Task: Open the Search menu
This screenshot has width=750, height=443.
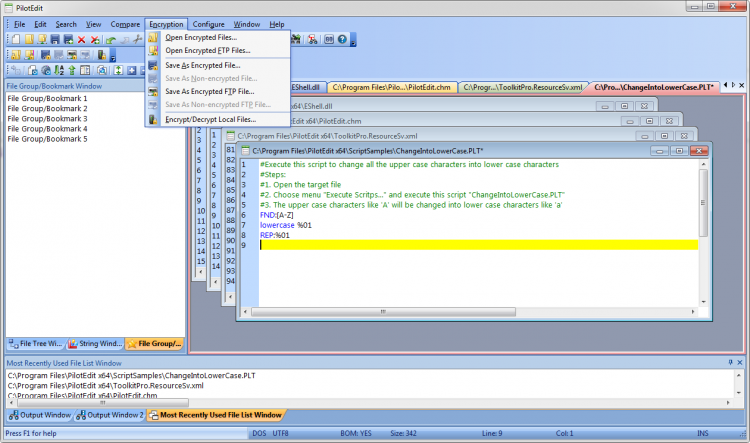Action: click(66, 24)
